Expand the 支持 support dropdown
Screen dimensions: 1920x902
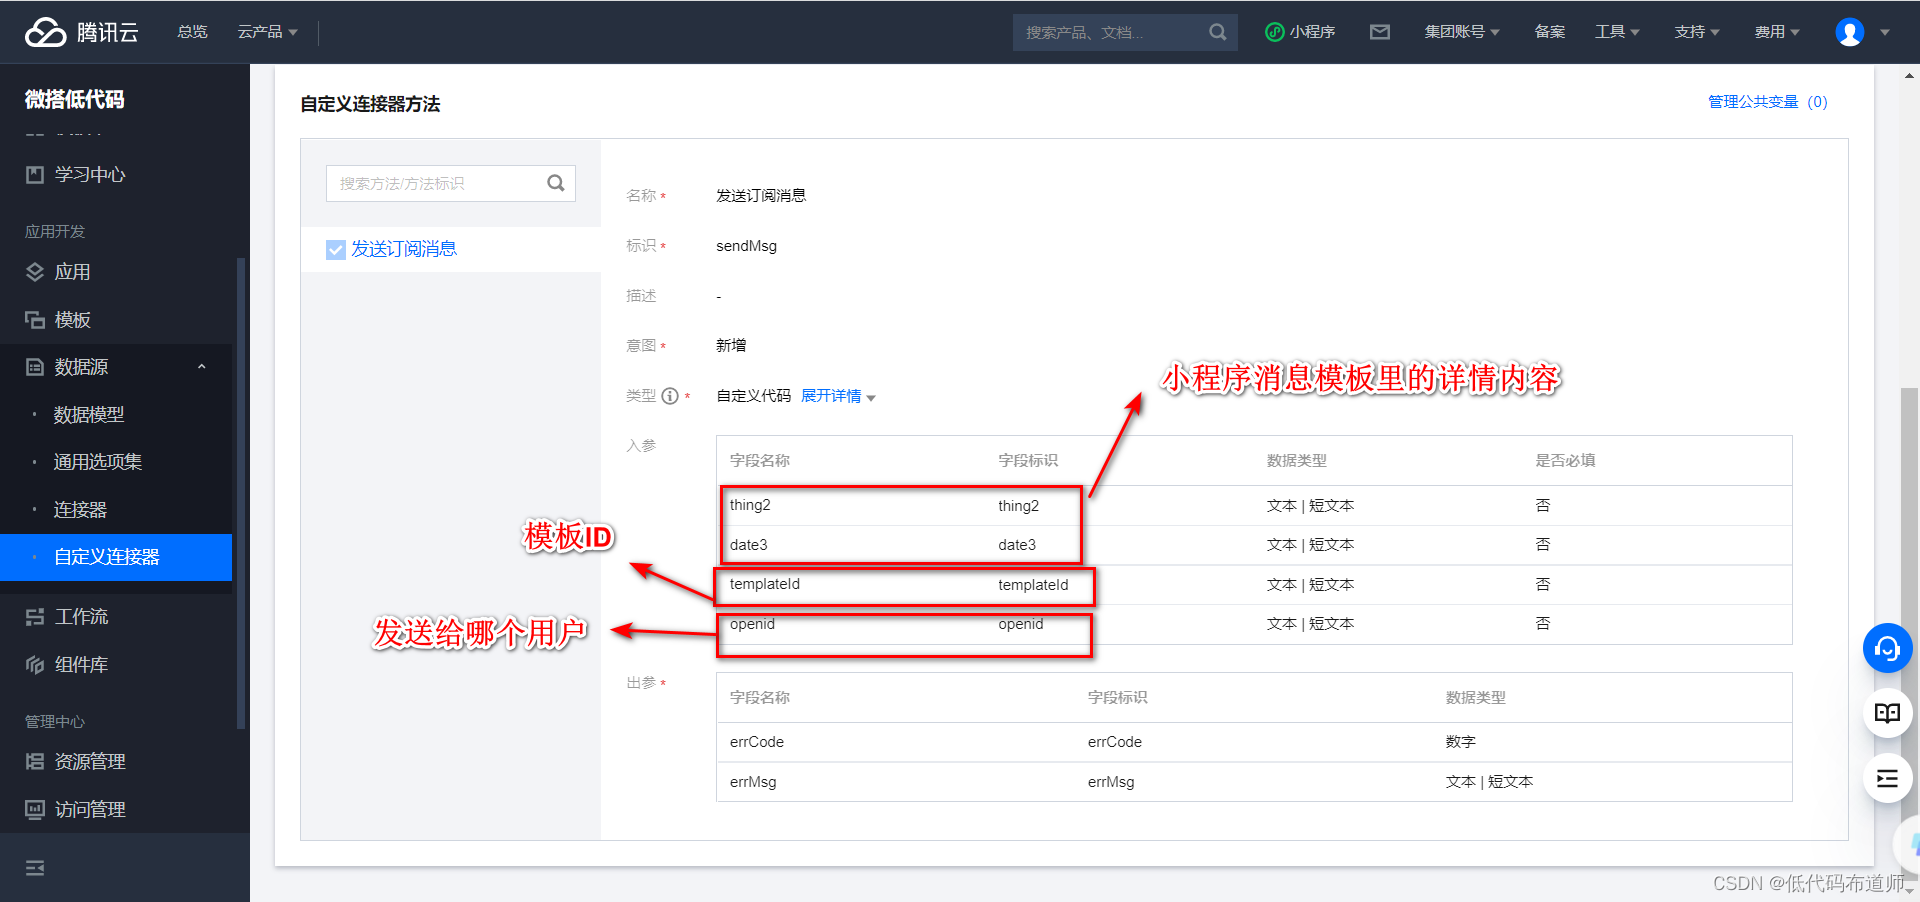(x=1697, y=32)
